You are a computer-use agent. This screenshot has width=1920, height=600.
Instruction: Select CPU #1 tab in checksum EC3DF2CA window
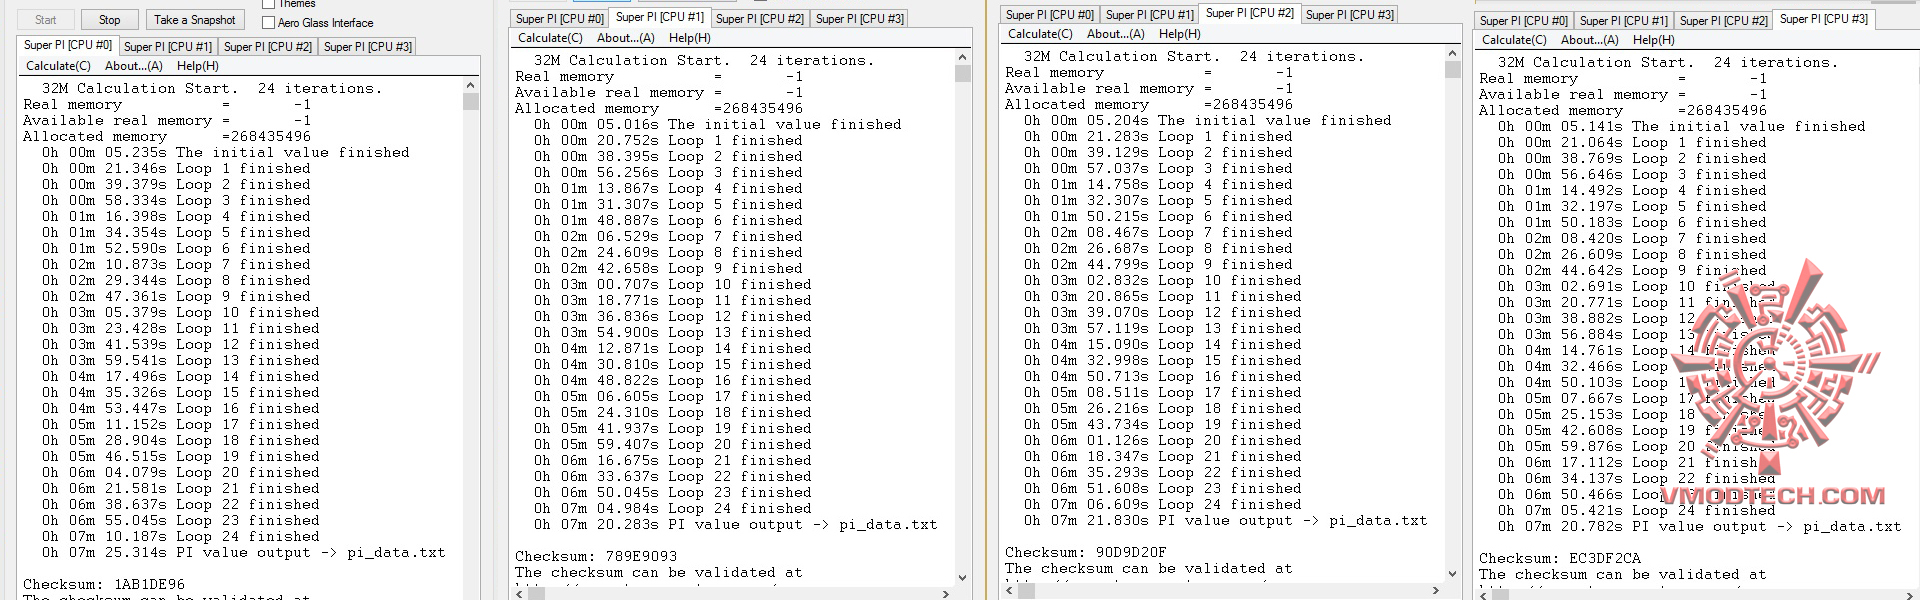pyautogui.click(x=1623, y=21)
